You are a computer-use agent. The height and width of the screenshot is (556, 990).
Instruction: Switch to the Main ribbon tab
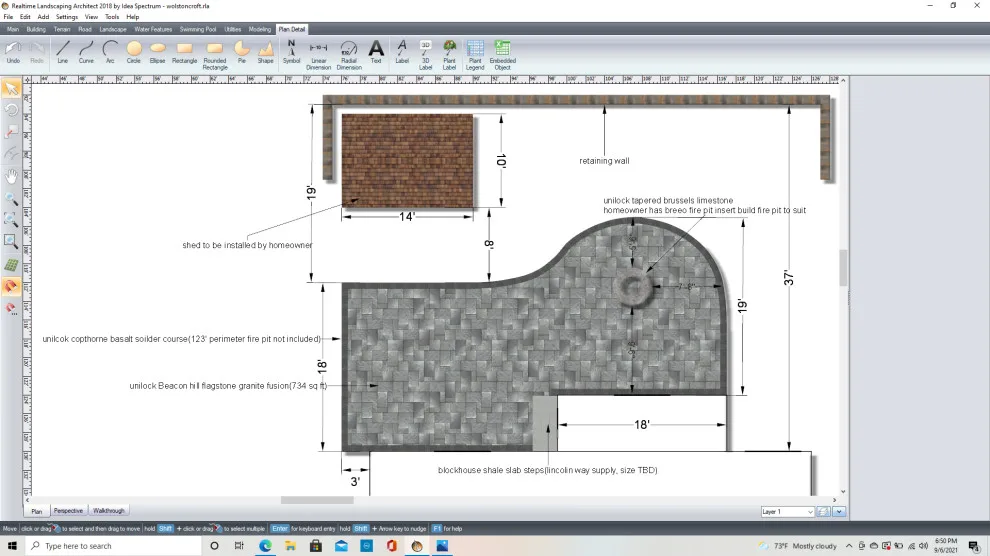pos(13,29)
